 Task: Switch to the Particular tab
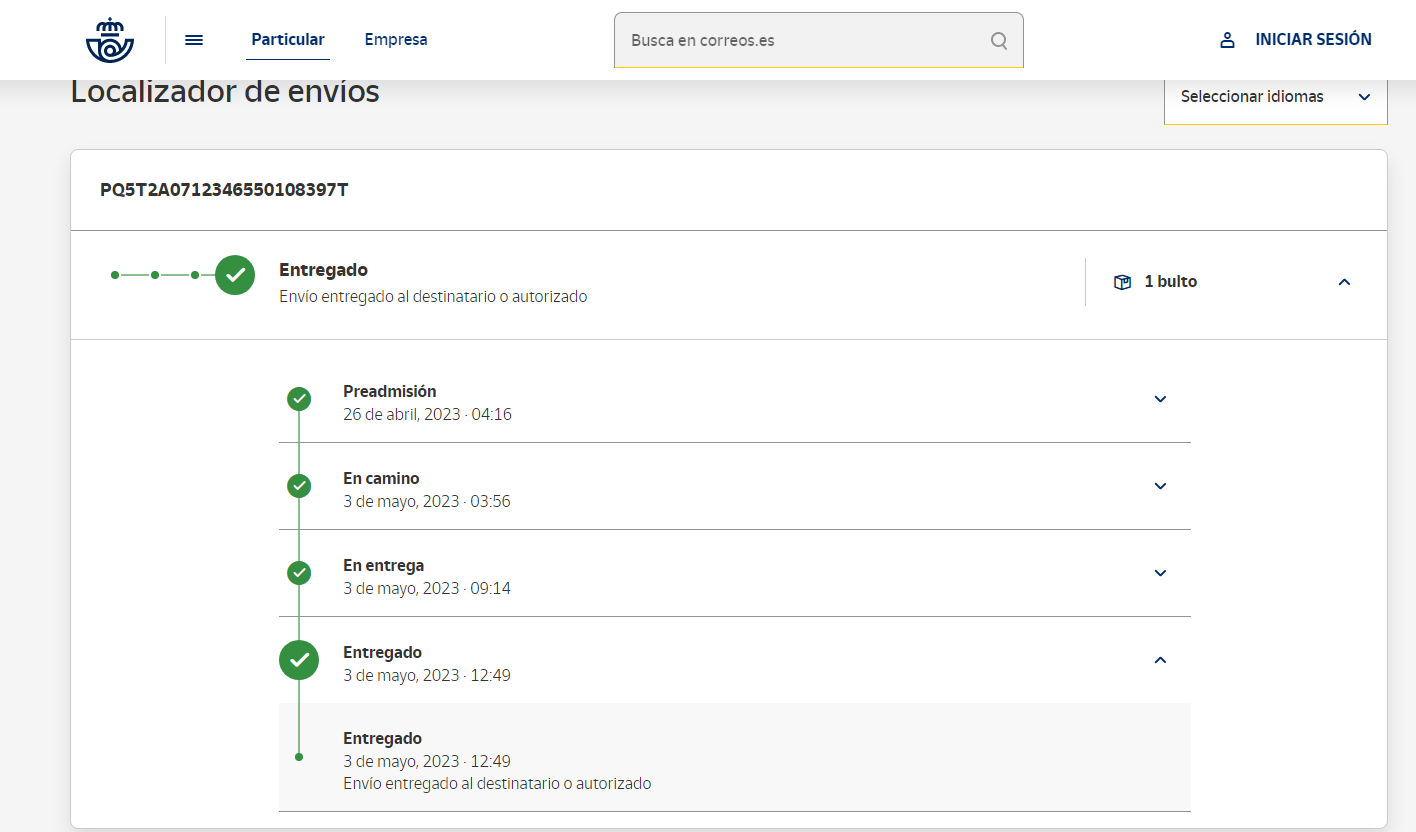click(x=288, y=40)
